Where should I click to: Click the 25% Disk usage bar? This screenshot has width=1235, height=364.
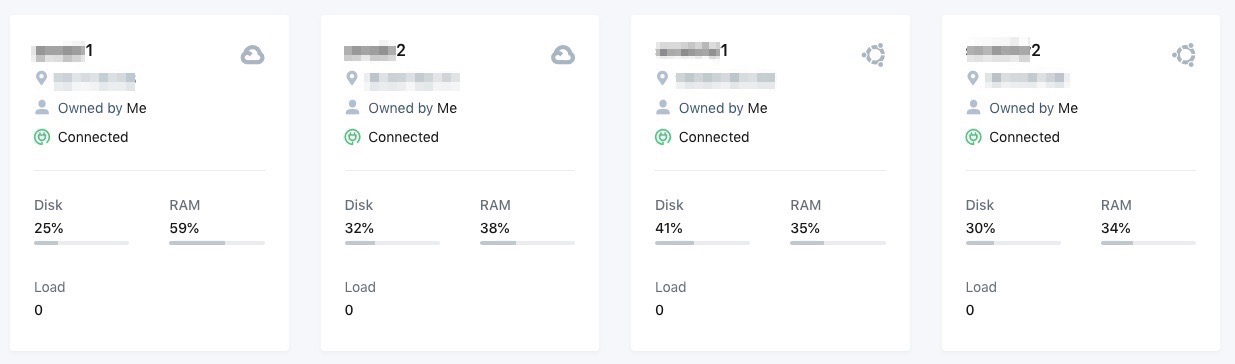pos(81,243)
